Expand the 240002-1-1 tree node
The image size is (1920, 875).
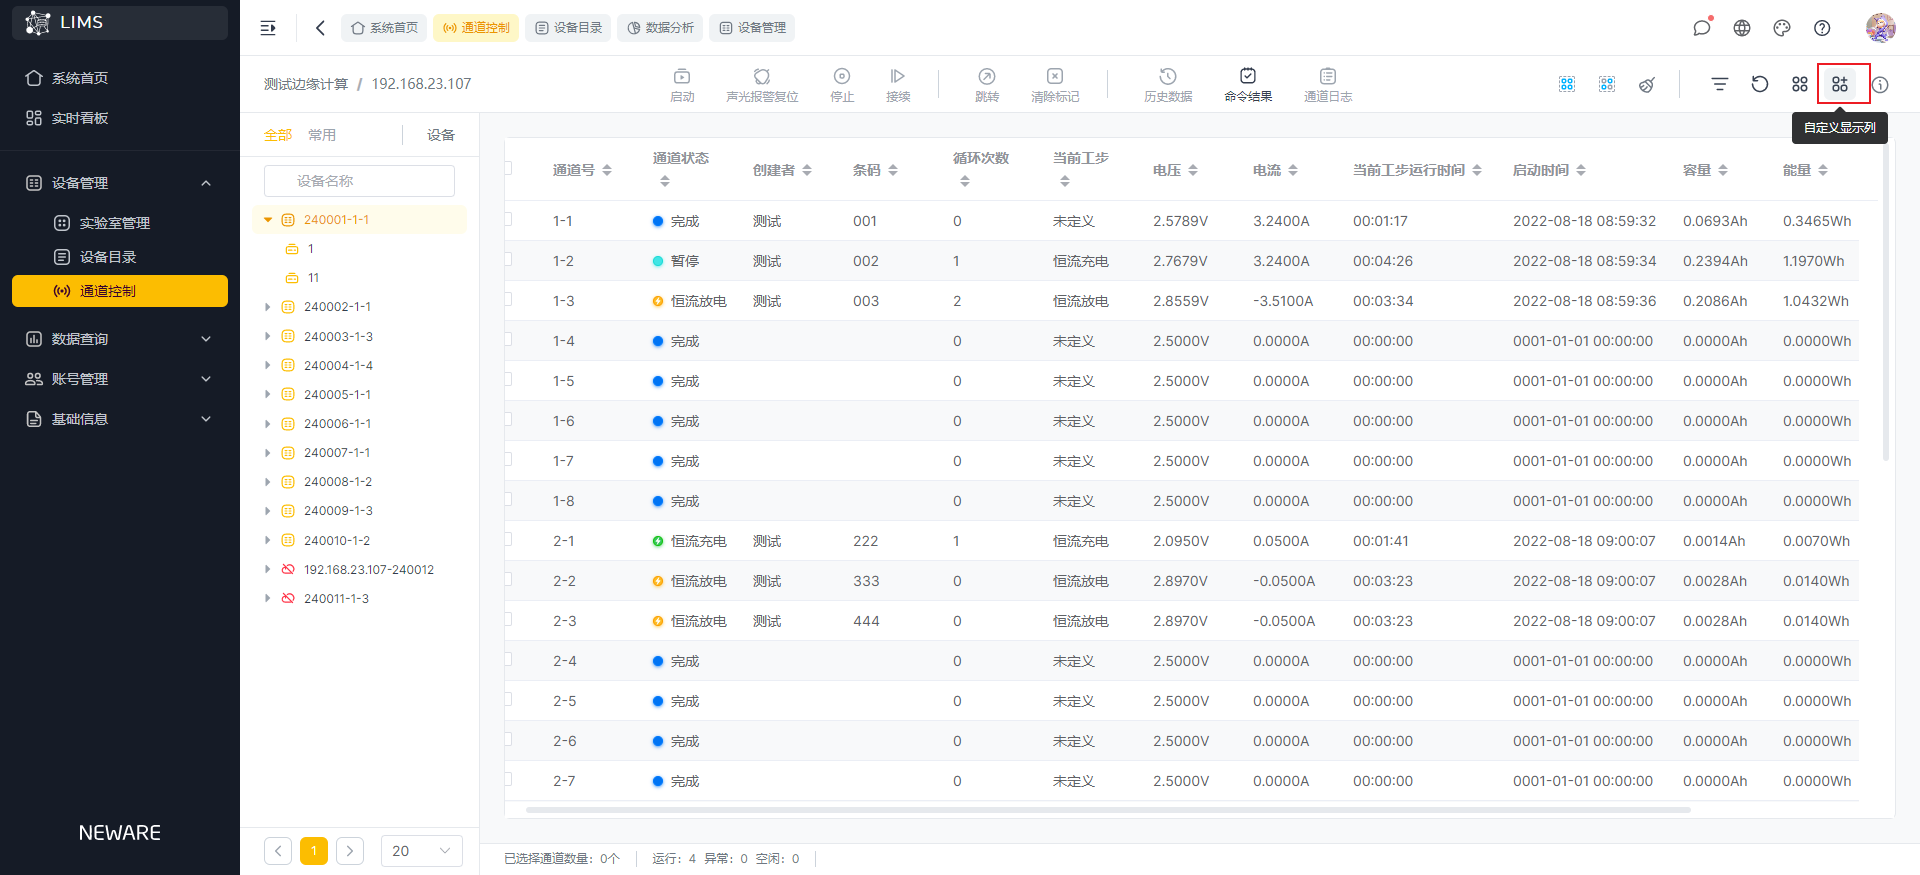click(x=268, y=307)
